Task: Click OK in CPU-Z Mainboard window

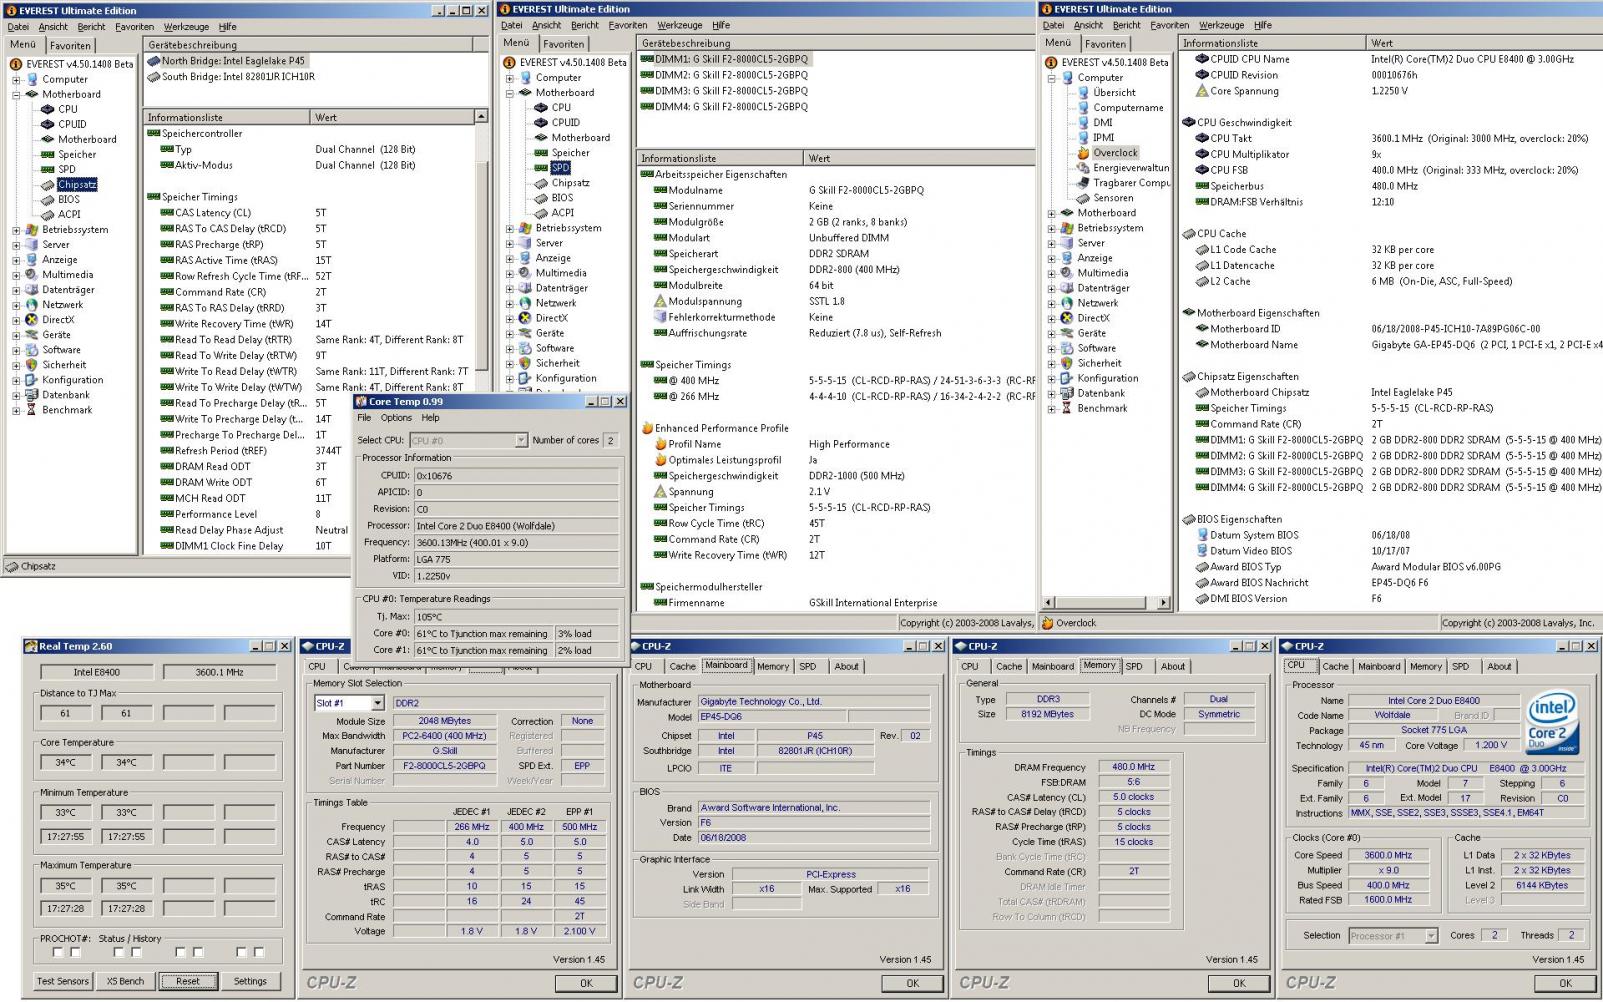Action: tap(912, 983)
